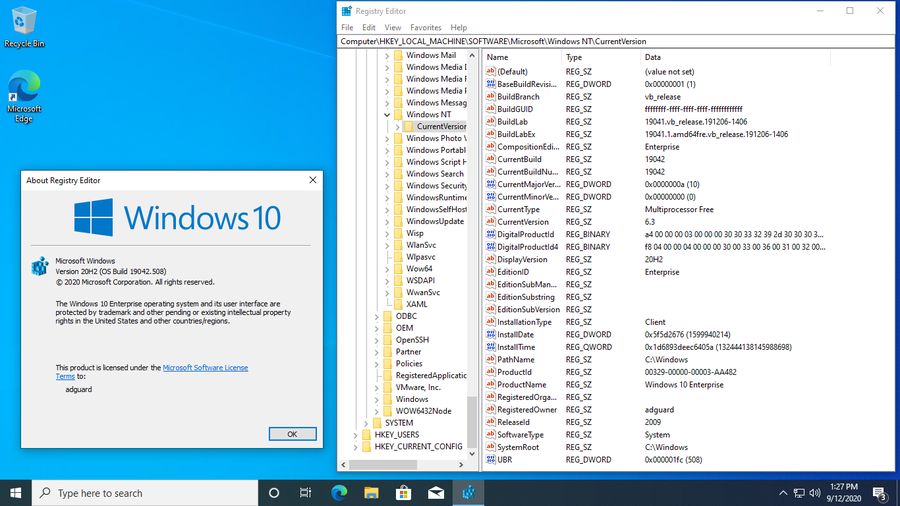Select the EditionID value name

513,272
